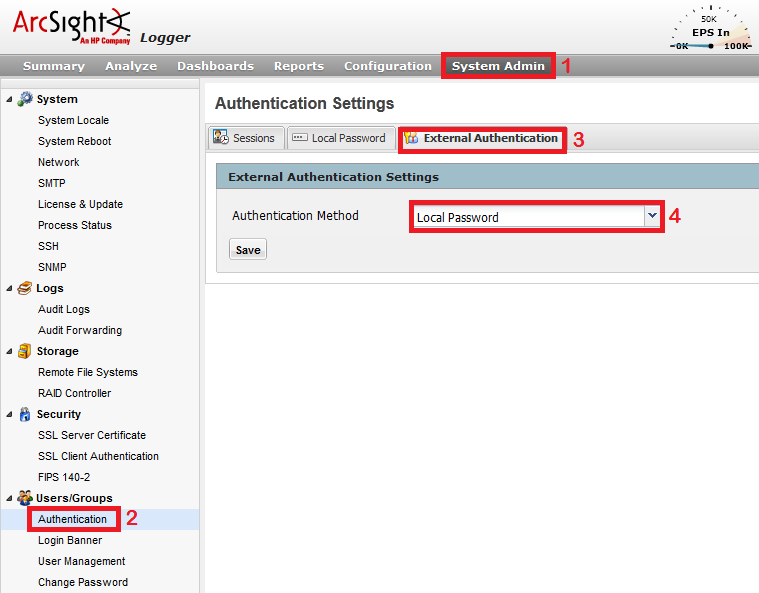
Task: Open the Configuration menu
Action: [388, 66]
